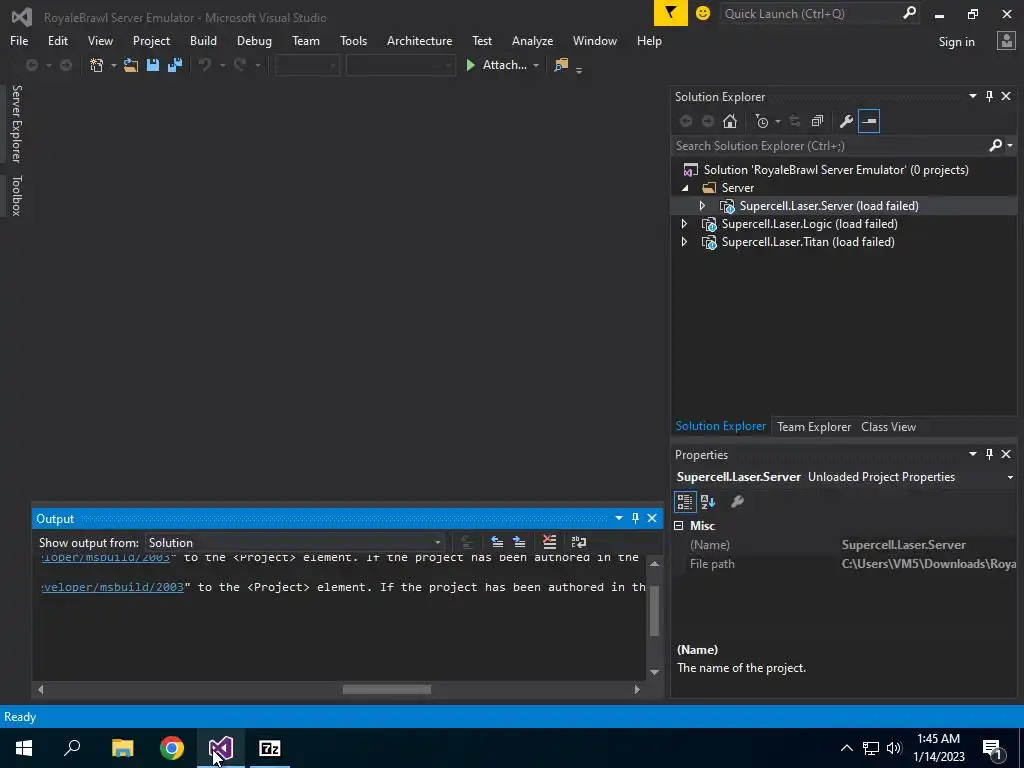Image resolution: width=1024 pixels, height=768 pixels.
Task: Open the Toolbox side tab
Action: point(16,195)
